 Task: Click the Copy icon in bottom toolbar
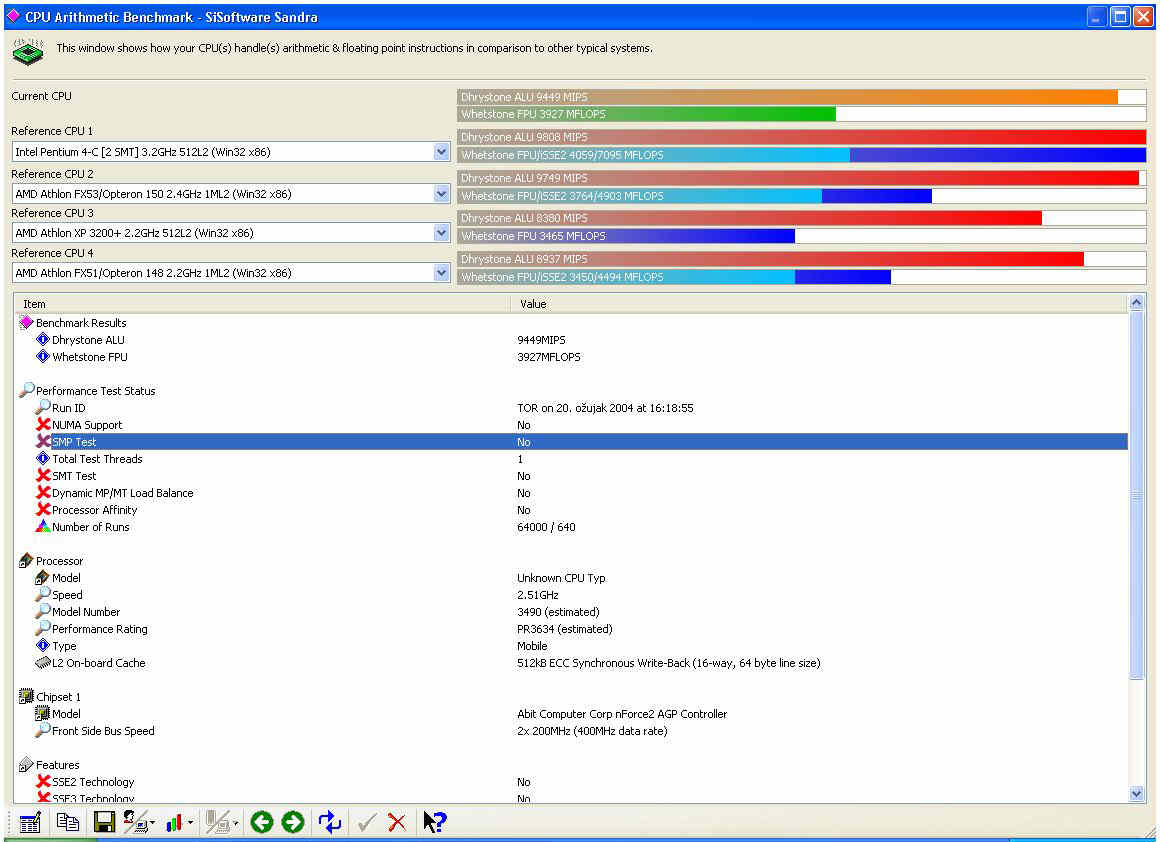click(67, 822)
